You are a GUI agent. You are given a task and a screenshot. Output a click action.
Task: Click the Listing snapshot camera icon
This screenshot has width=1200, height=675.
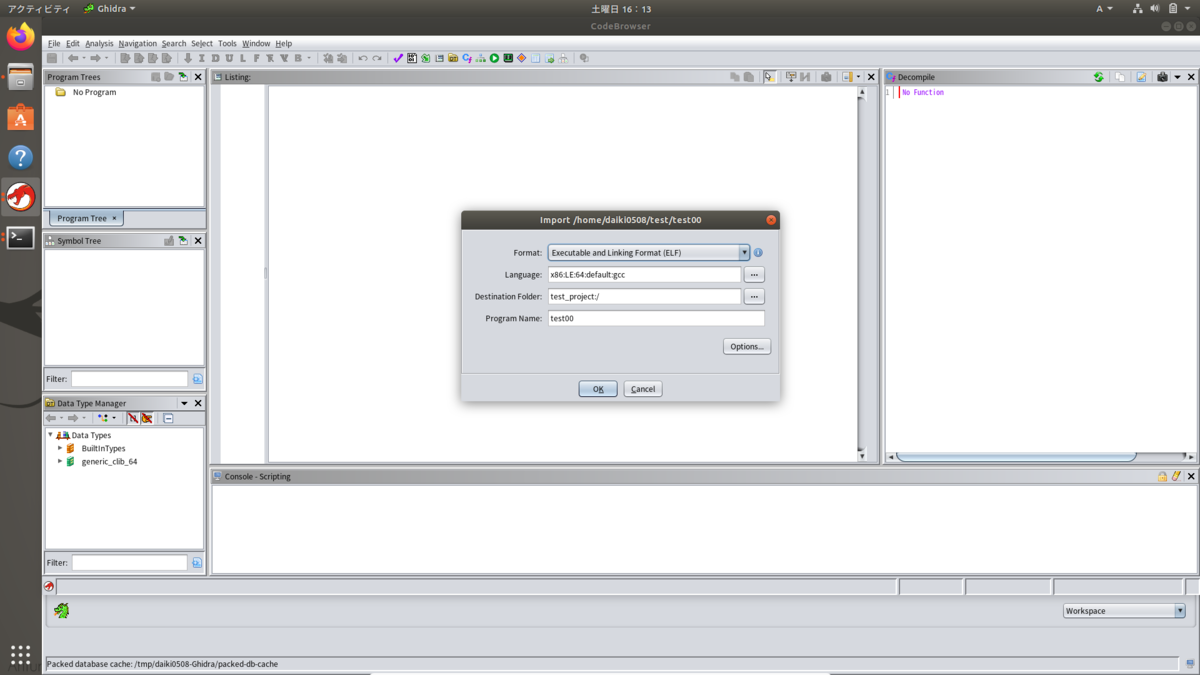pyautogui.click(x=826, y=77)
